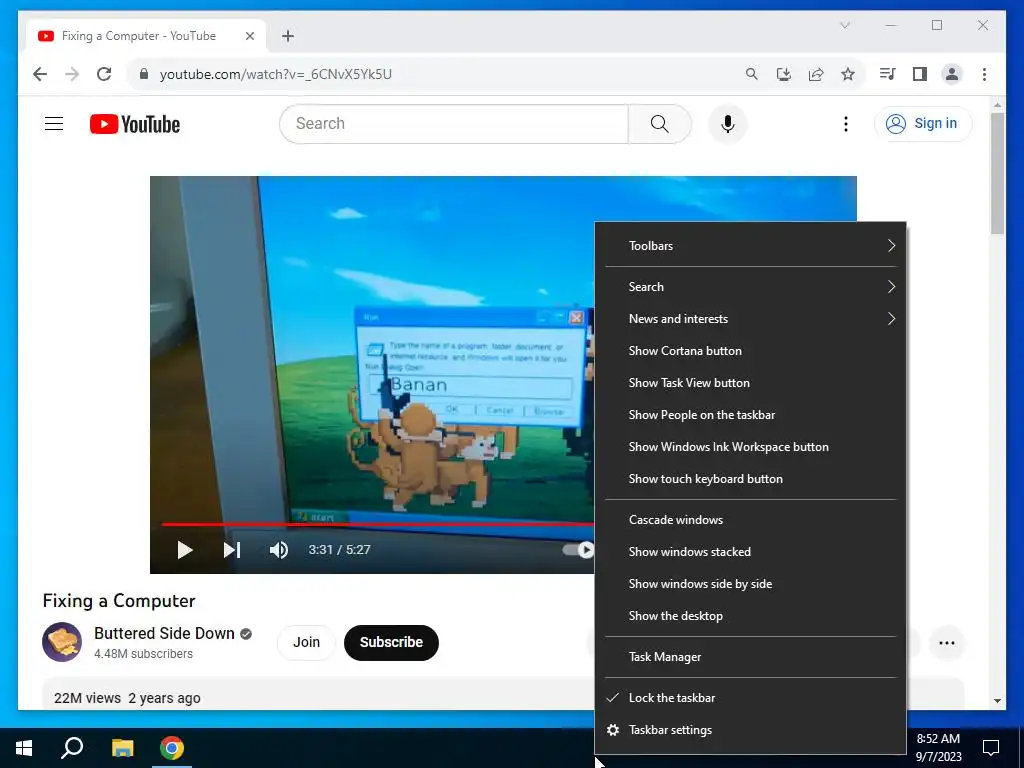Expand the Toolbars submenu
Viewport: 1024px width, 768px height.
(750, 246)
